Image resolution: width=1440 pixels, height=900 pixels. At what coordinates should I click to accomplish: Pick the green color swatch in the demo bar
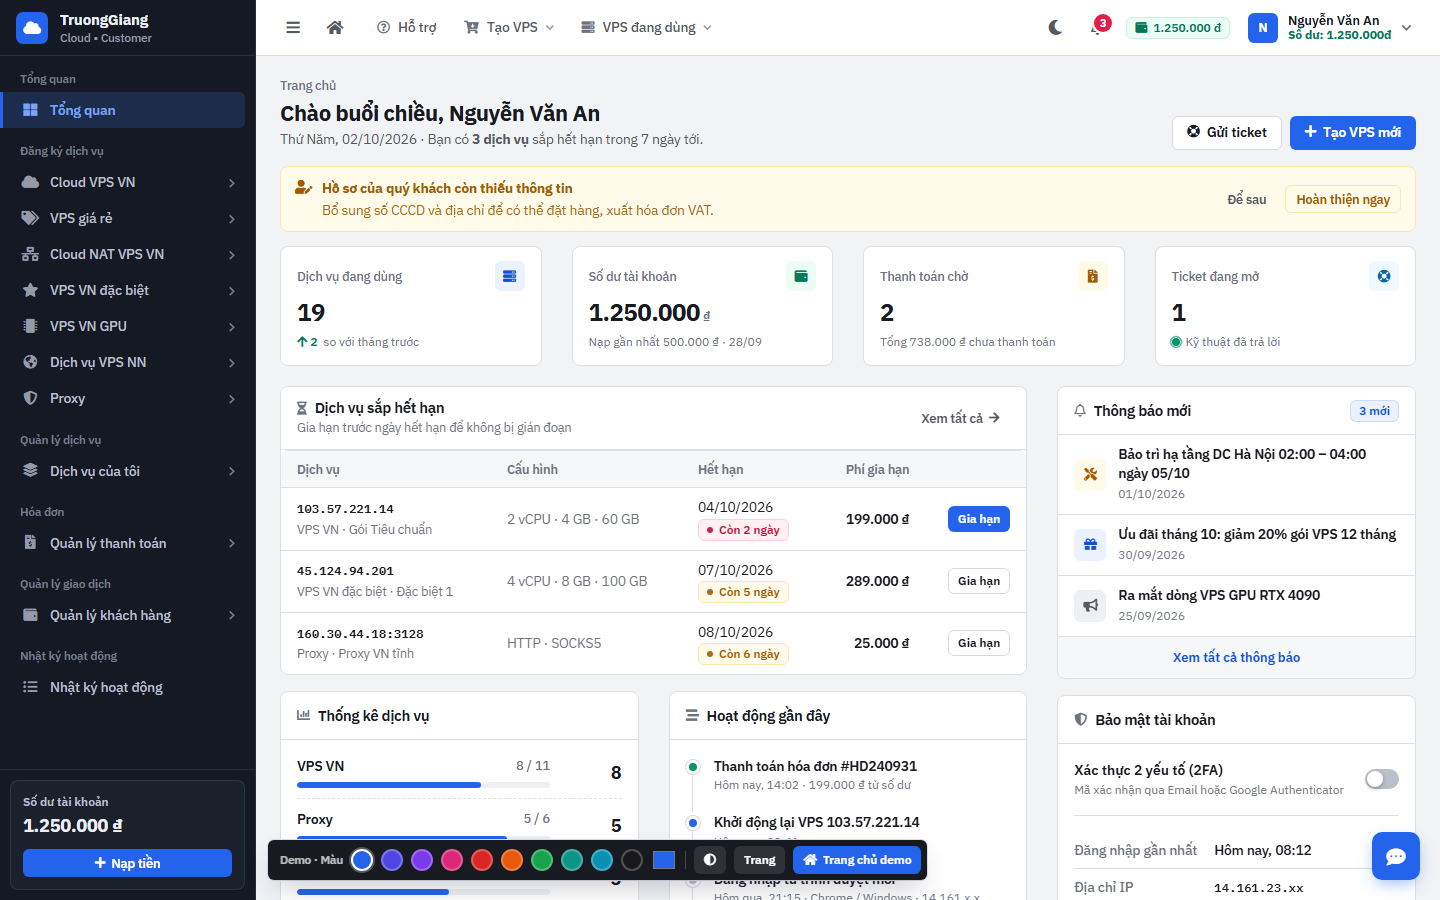(542, 860)
